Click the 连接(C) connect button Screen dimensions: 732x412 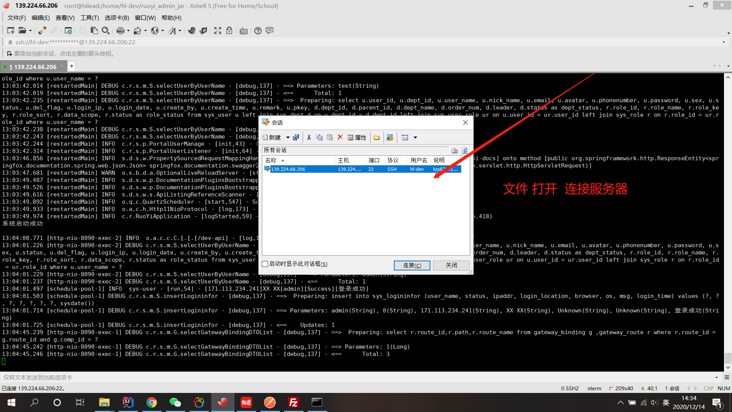(412, 265)
